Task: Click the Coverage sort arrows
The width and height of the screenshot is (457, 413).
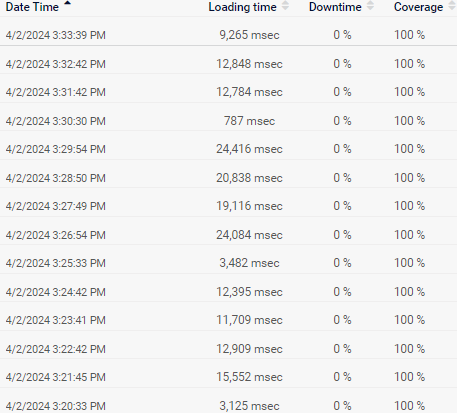Action: pos(452,6)
